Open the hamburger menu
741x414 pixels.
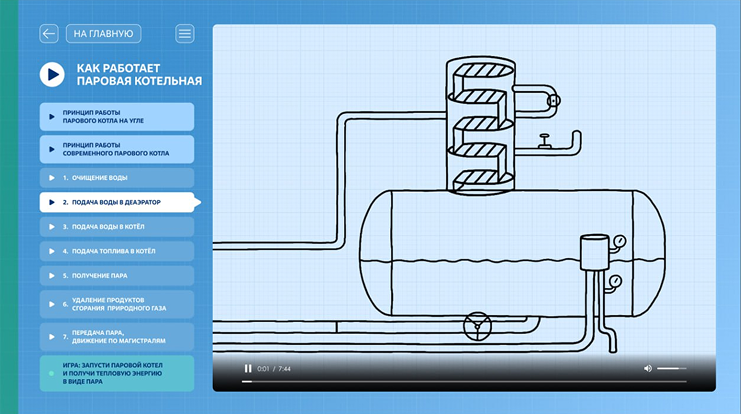185,34
